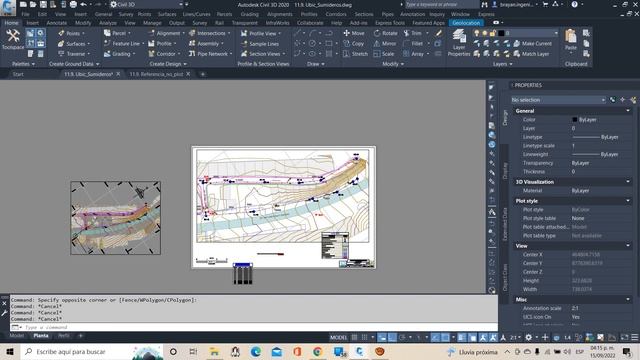
Task: Open the Annotate ribbon tab
Action: point(56,23)
